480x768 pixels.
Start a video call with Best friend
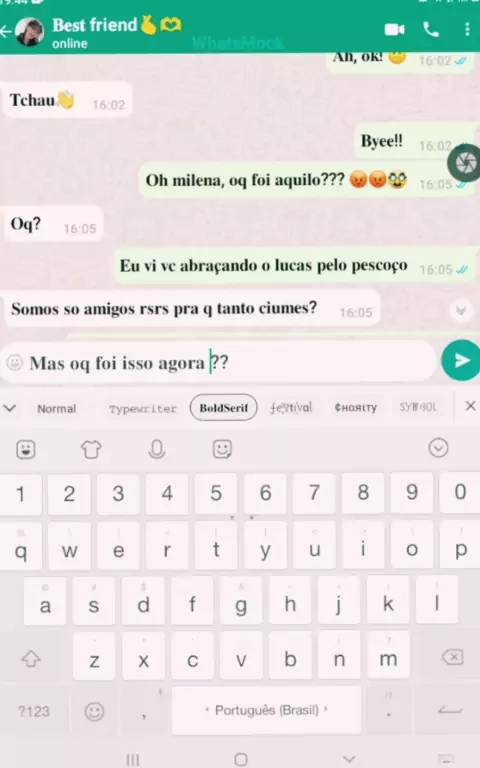[394, 30]
